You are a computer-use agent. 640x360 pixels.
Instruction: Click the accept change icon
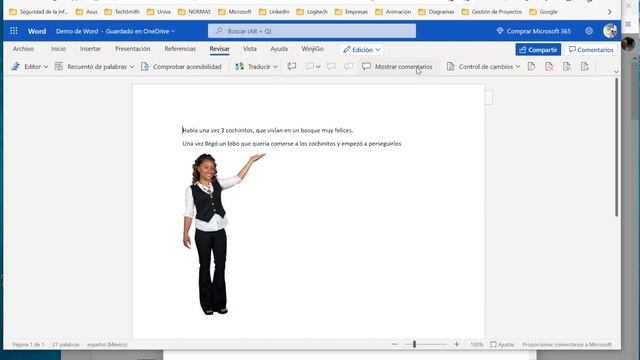coord(531,66)
